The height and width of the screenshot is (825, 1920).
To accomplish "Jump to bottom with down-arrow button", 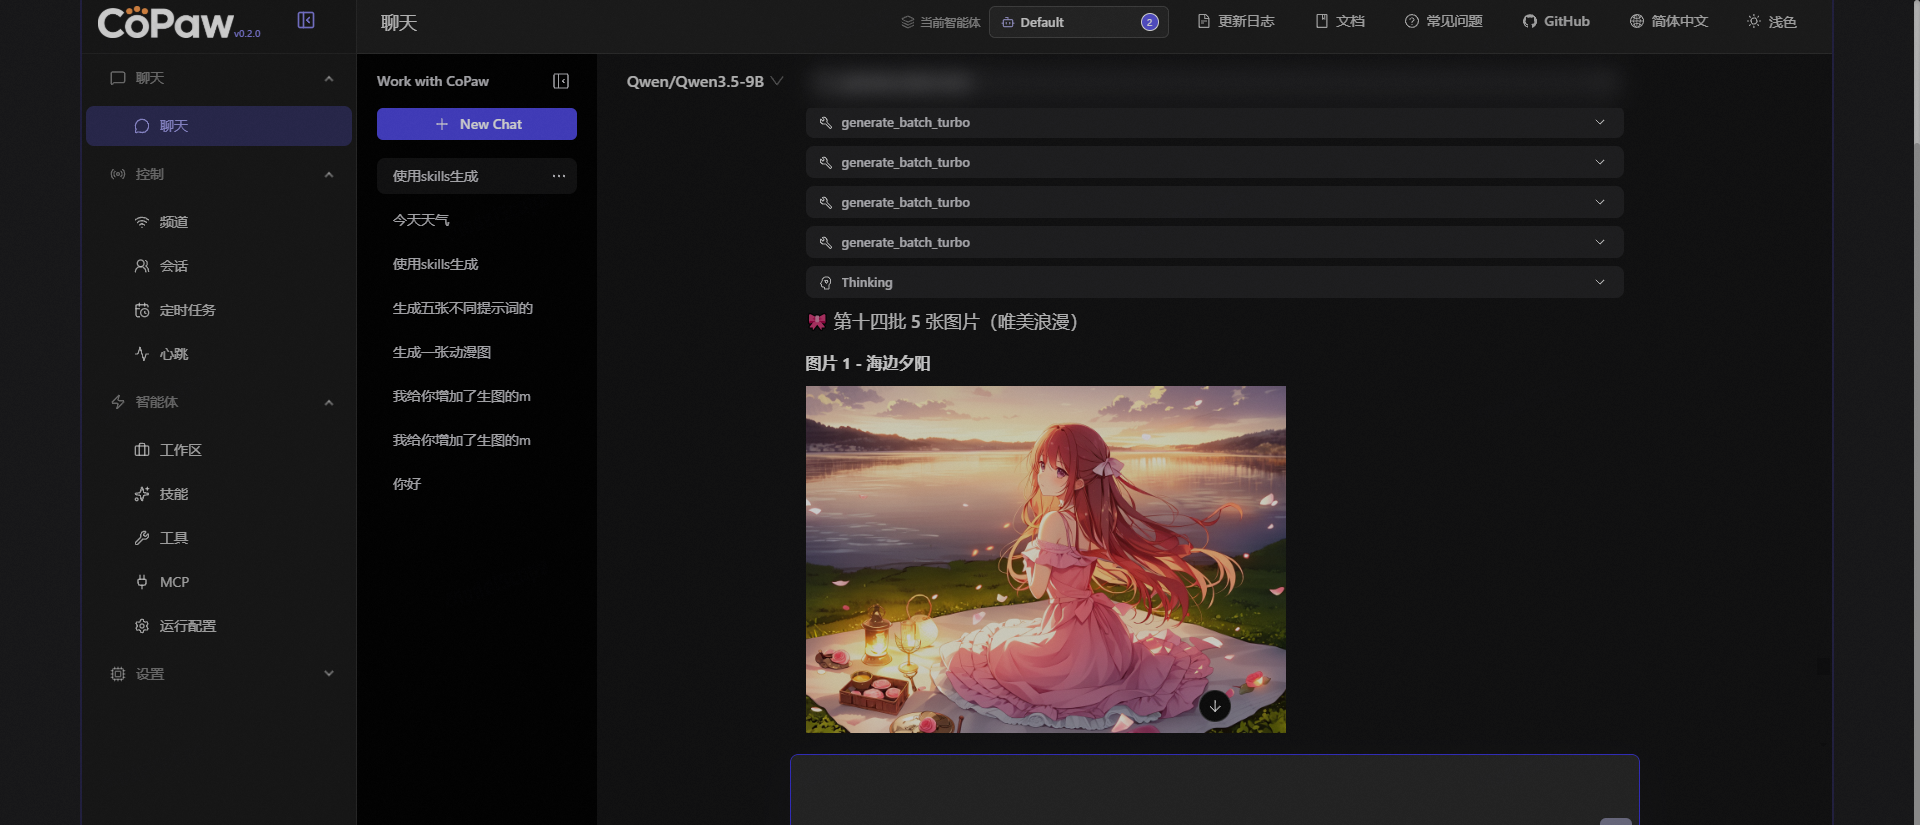I will [x=1215, y=706].
